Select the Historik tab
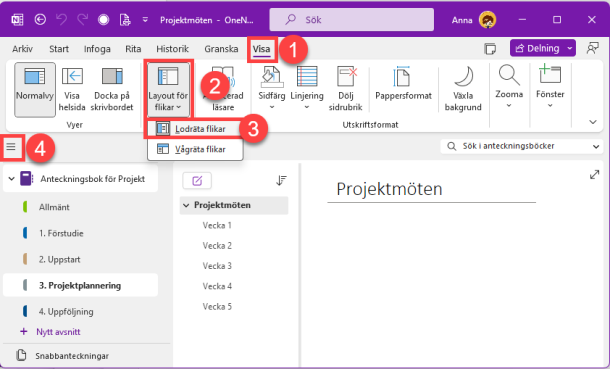 click(x=172, y=49)
